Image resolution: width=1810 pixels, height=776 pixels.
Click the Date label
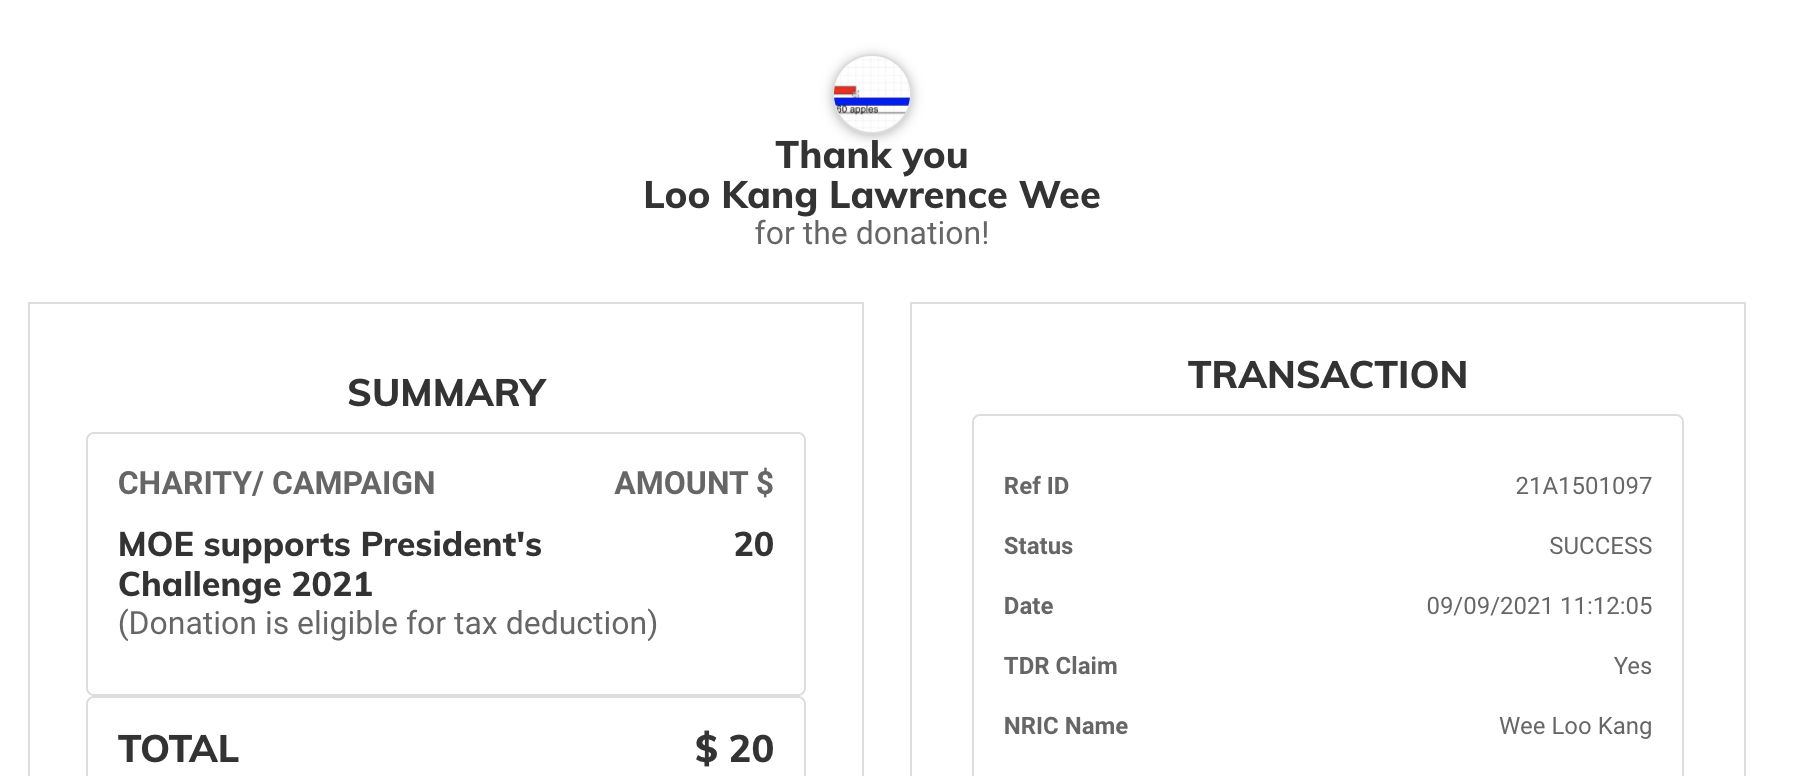pyautogui.click(x=1028, y=606)
